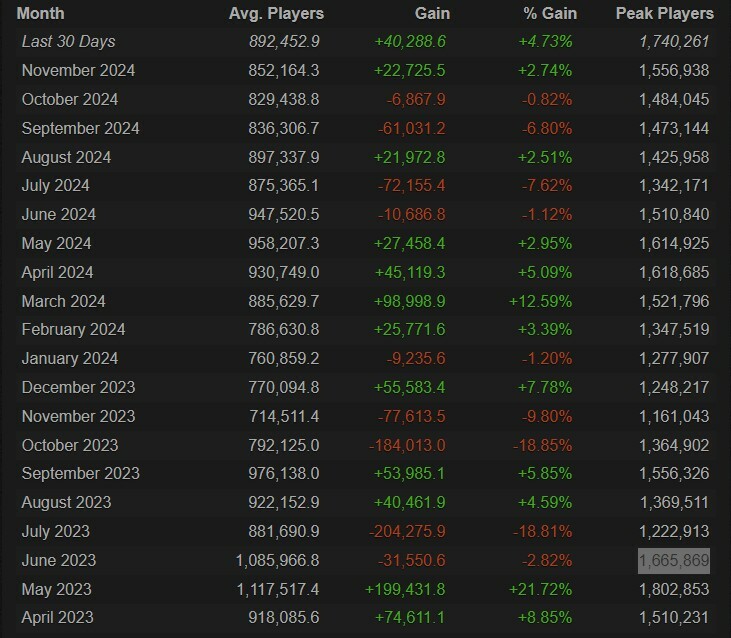Screen dimensions: 731x638
Task: Click the Avg. Players column header
Action: pyautogui.click(x=276, y=14)
